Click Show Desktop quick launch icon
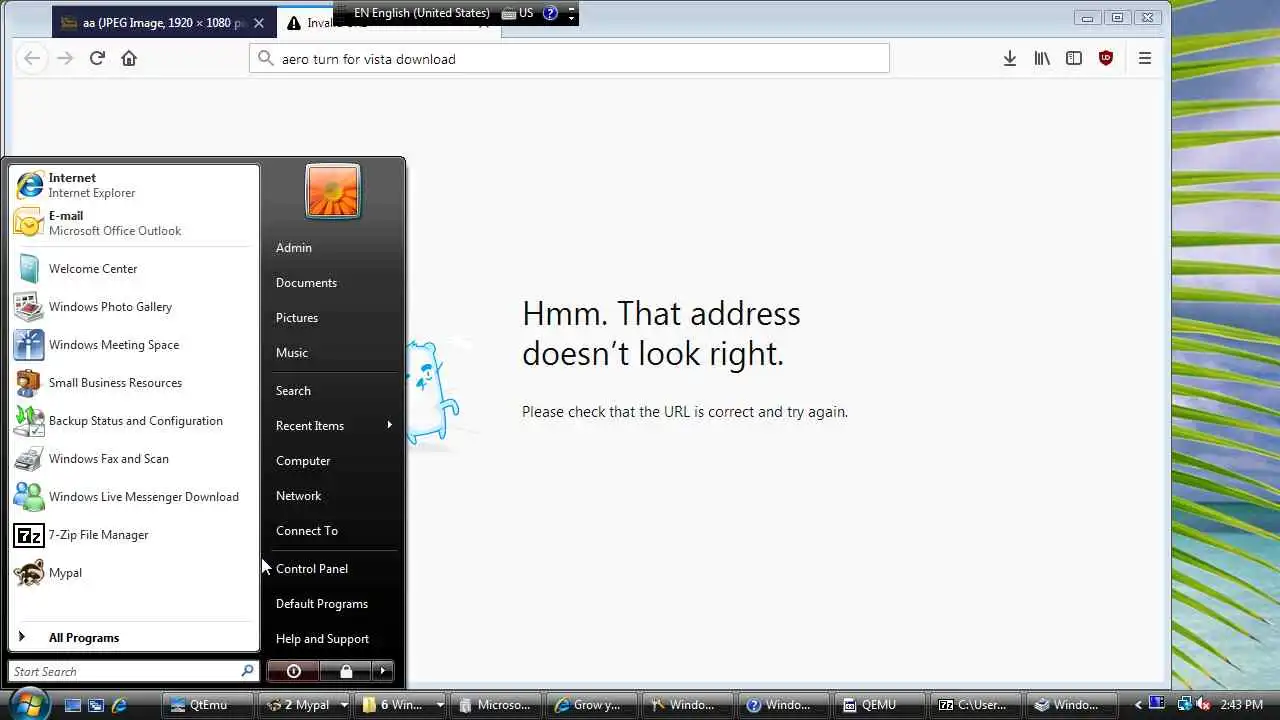Screen dimensions: 1280x720 pyautogui.click(x=73, y=705)
